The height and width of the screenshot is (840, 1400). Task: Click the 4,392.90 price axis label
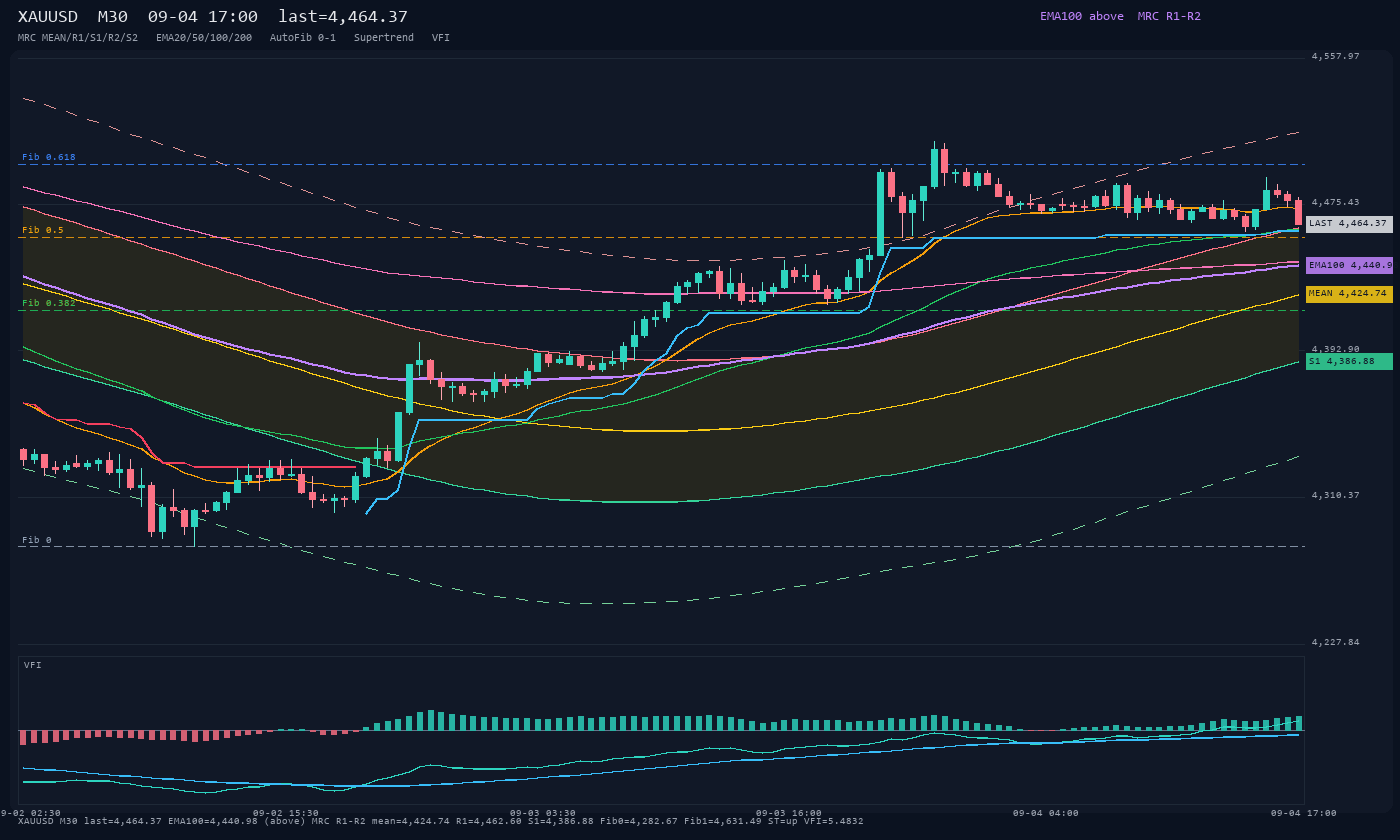1336,349
